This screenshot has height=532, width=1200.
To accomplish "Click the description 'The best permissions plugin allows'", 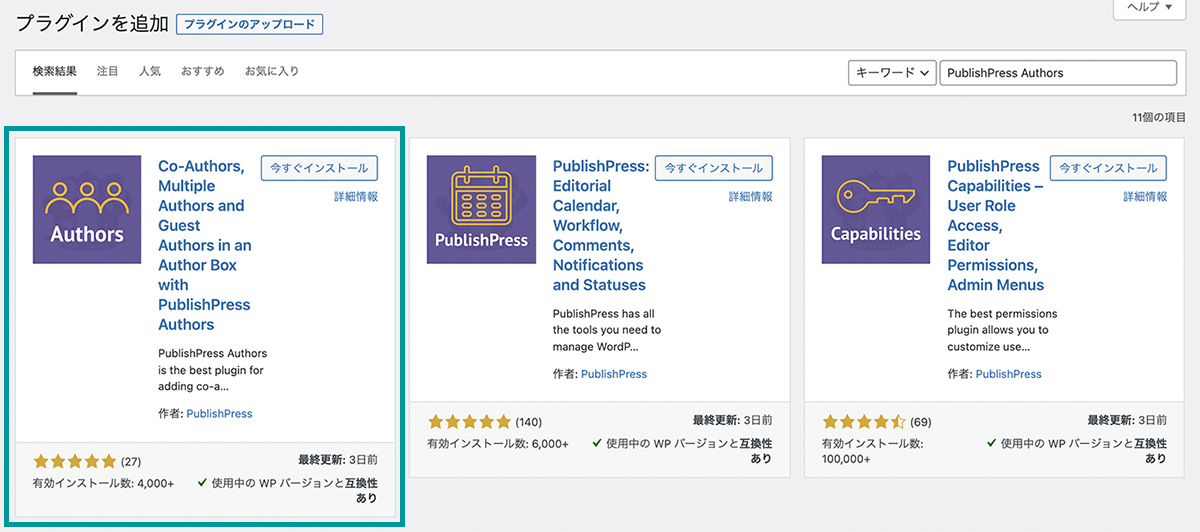I will (x=1002, y=330).
